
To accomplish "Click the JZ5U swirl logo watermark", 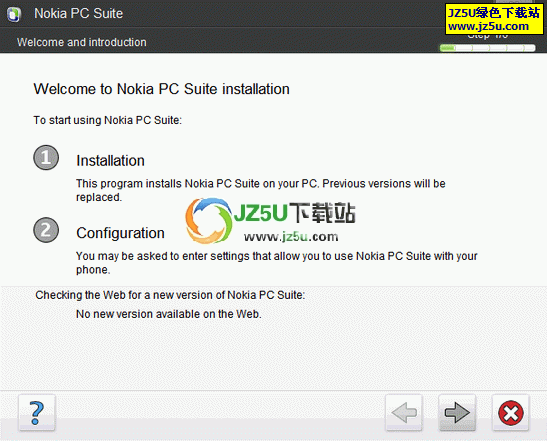I will pos(209,220).
